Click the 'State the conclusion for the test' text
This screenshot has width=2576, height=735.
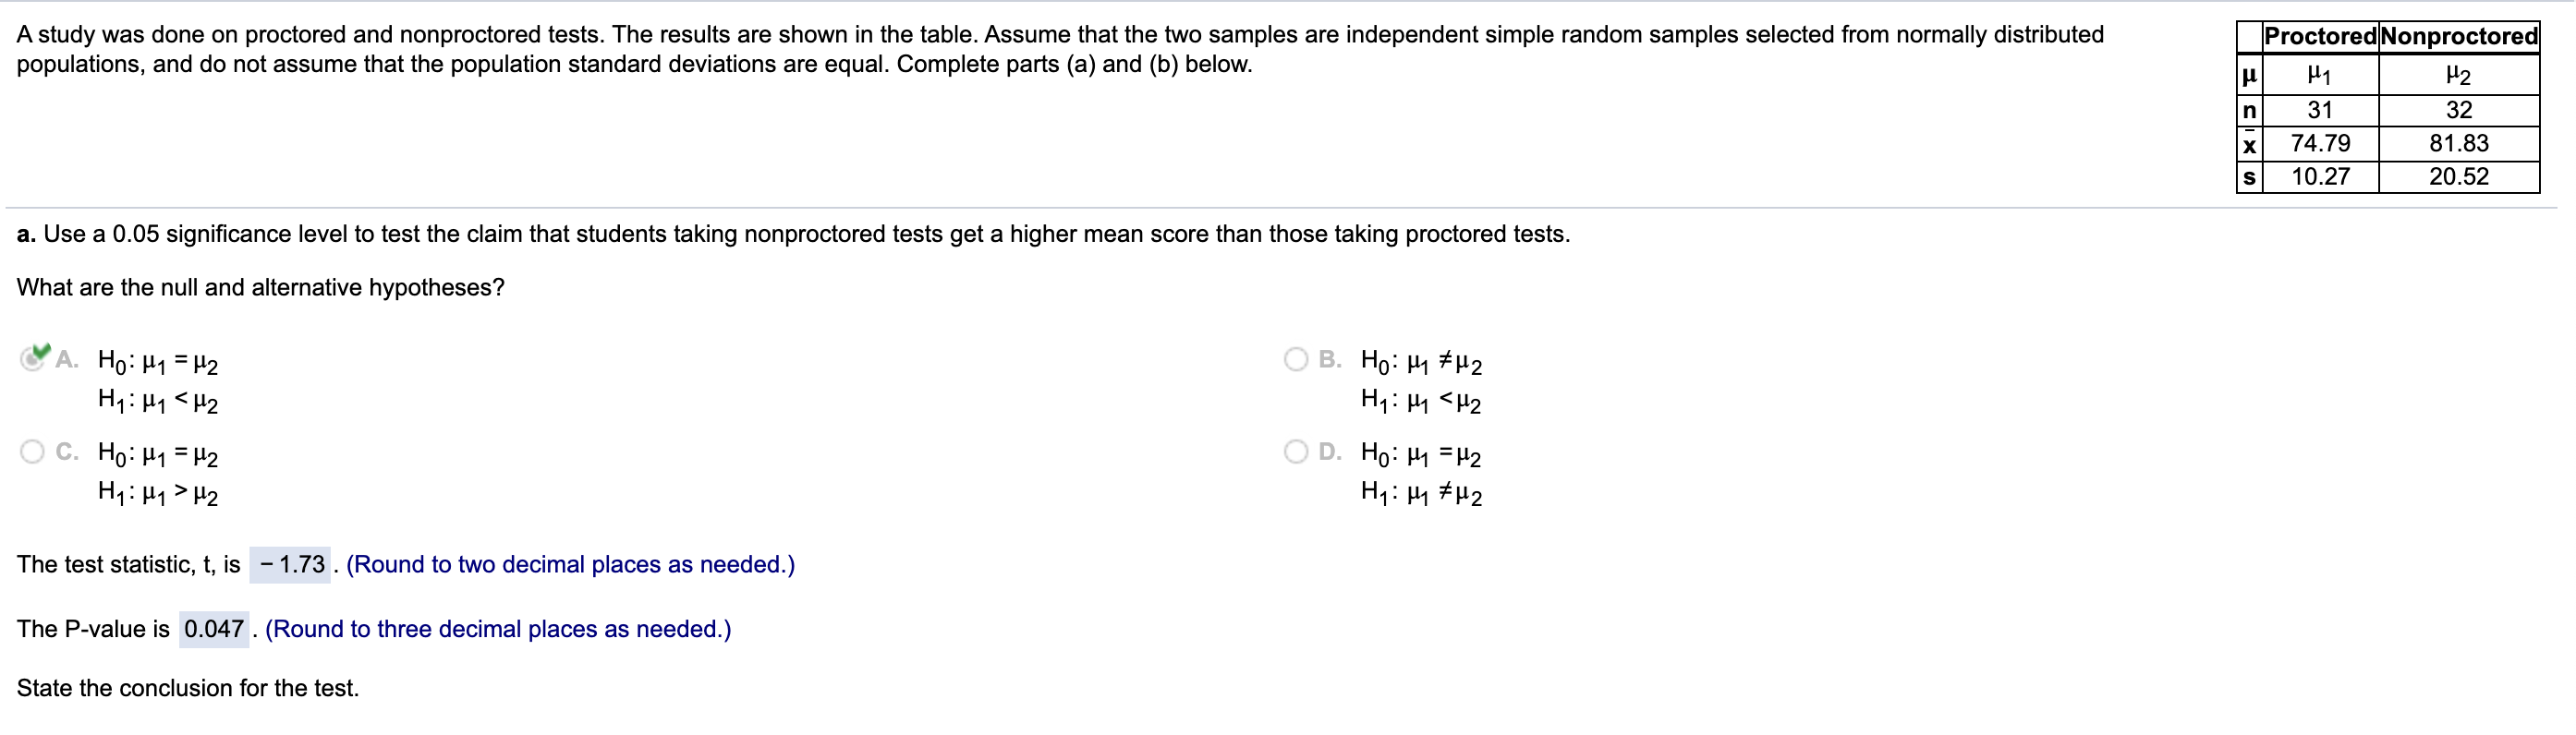186,688
